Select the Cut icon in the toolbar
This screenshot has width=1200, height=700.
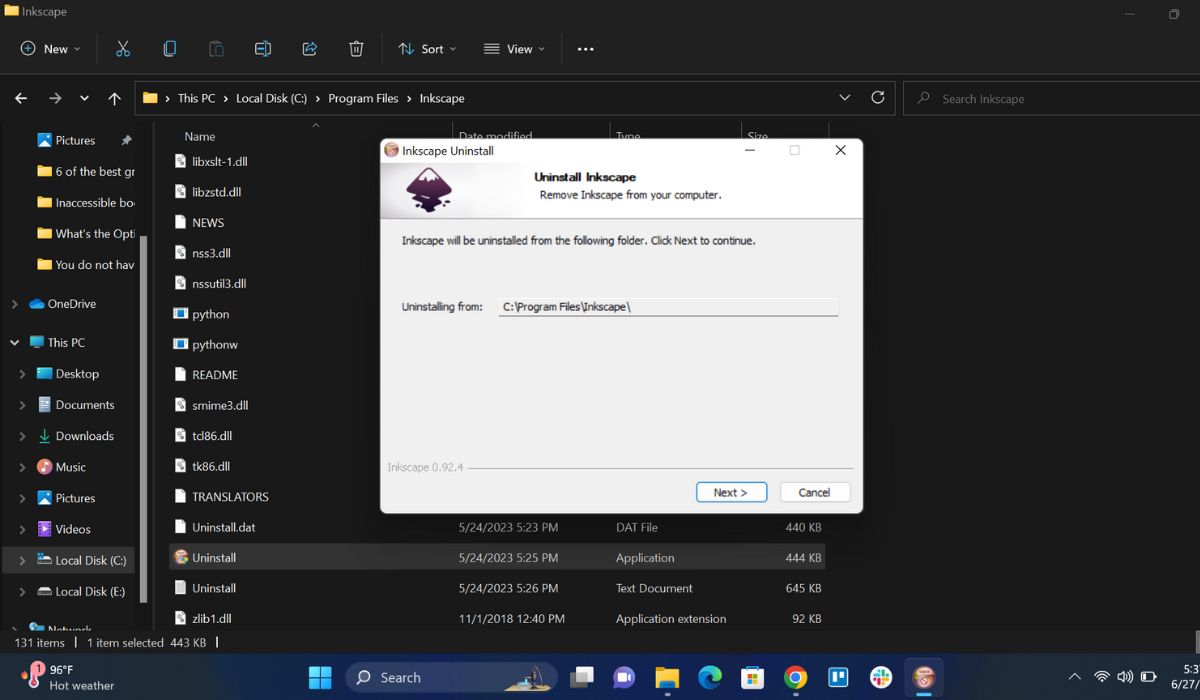(x=123, y=48)
